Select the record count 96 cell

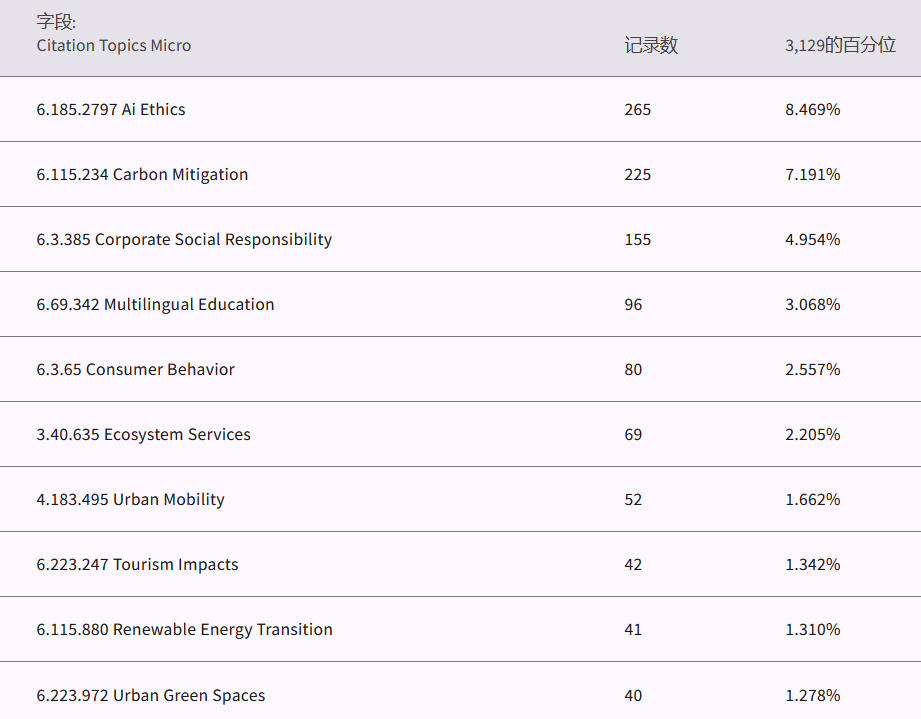tap(633, 305)
